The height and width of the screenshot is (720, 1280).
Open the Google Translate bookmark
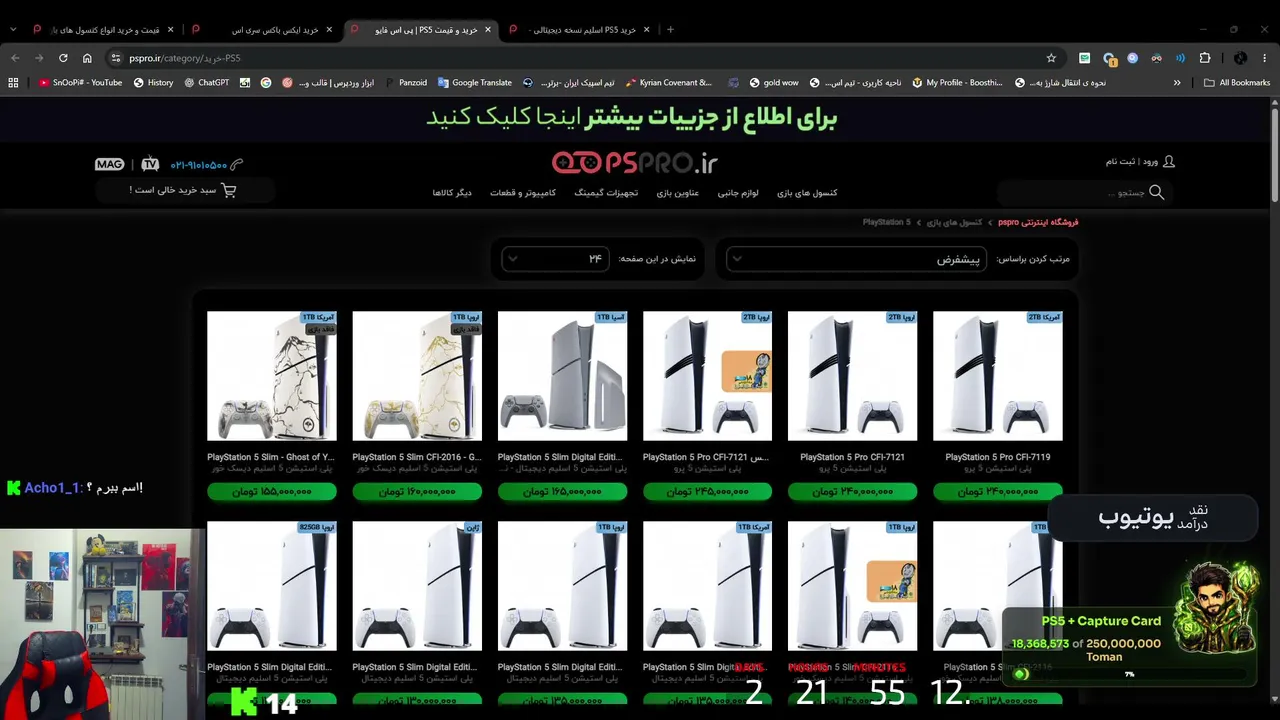[x=475, y=83]
